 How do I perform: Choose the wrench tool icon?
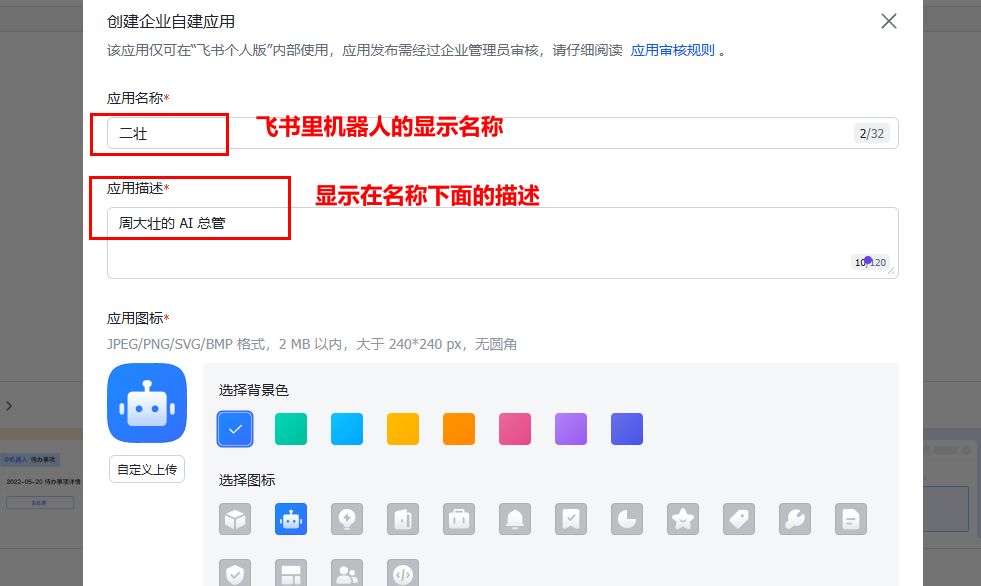click(795, 519)
